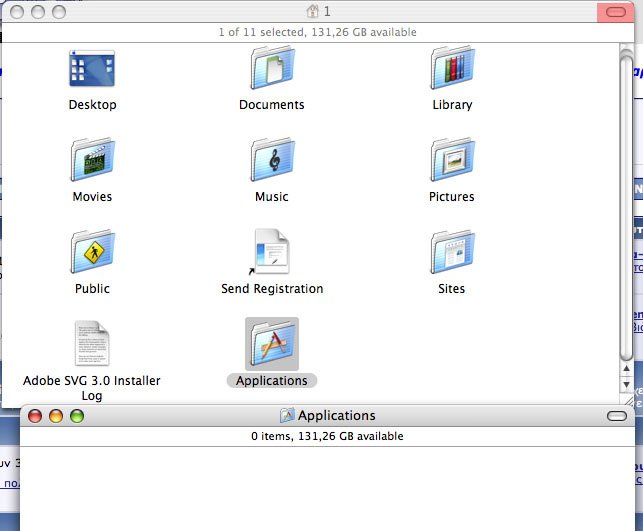
Task: Select the Music folder icon
Action: click(x=272, y=160)
